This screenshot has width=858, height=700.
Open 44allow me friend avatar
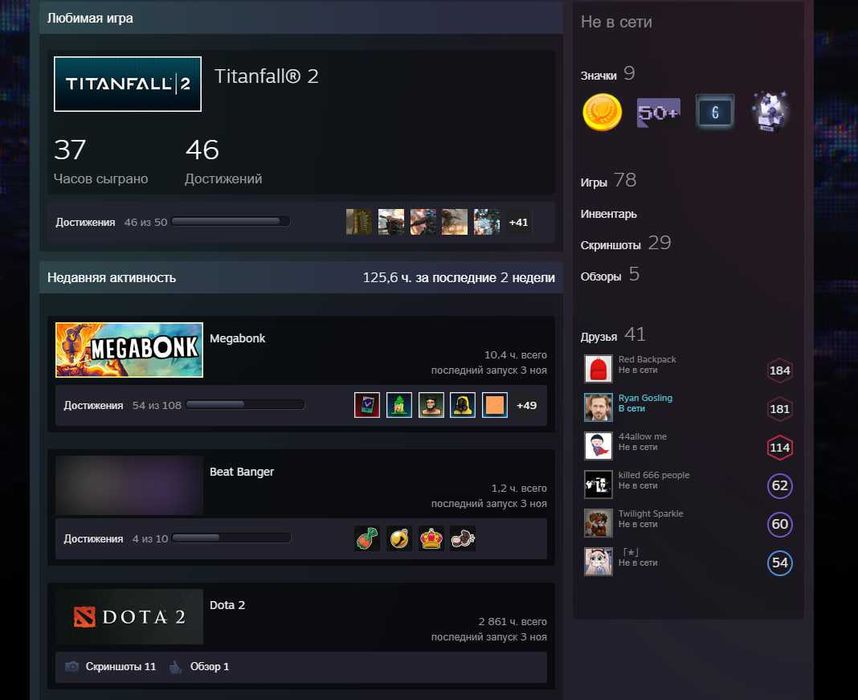pyautogui.click(x=598, y=446)
